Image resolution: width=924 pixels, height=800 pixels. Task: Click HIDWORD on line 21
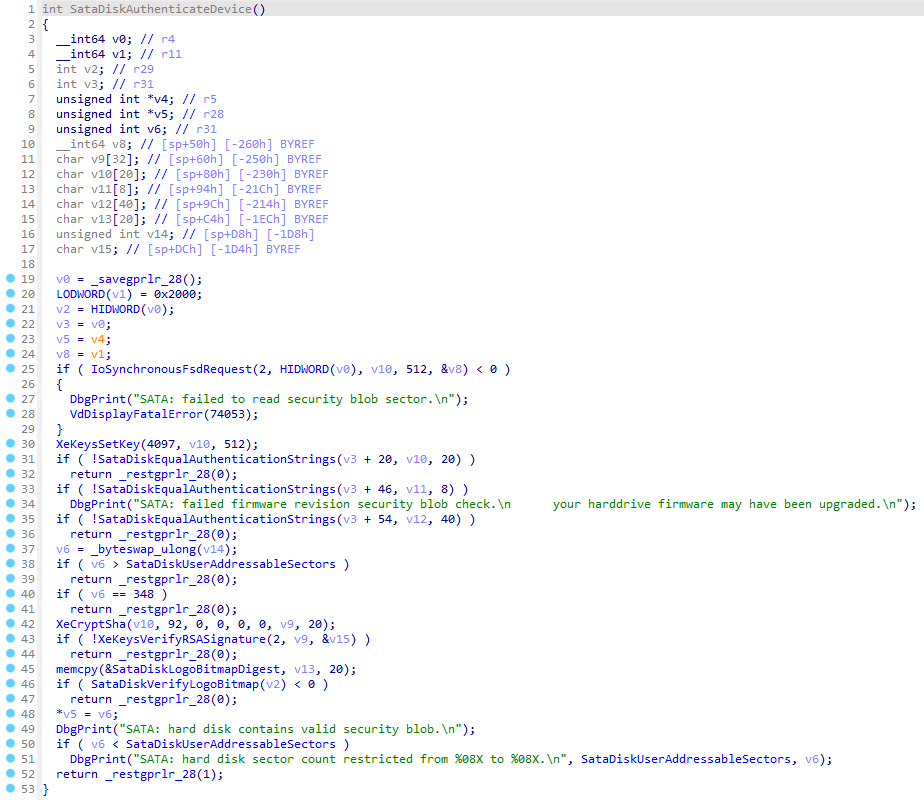(x=115, y=309)
